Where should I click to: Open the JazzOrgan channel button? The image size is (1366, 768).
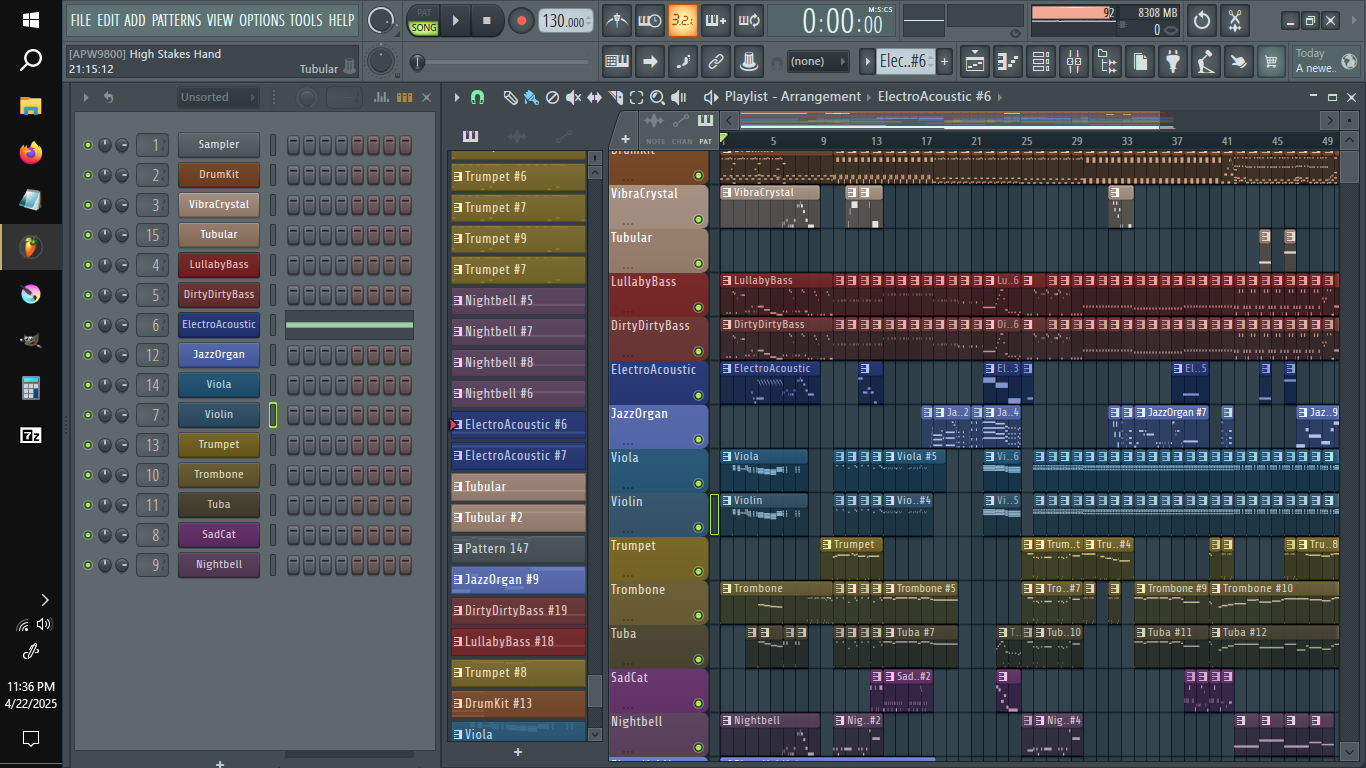(219, 355)
